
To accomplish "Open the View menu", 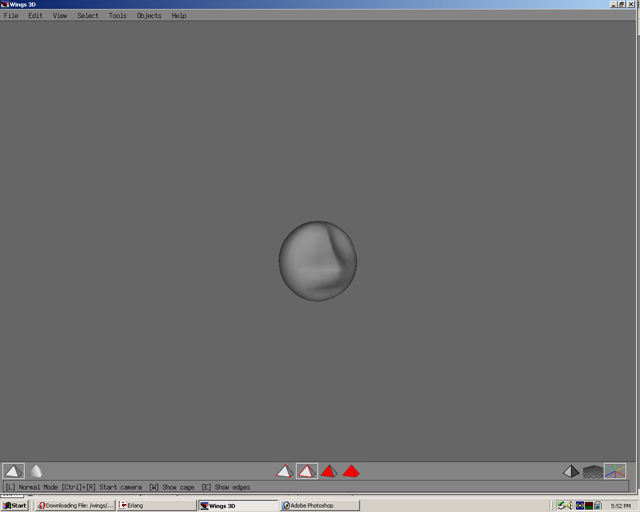I will pos(60,16).
